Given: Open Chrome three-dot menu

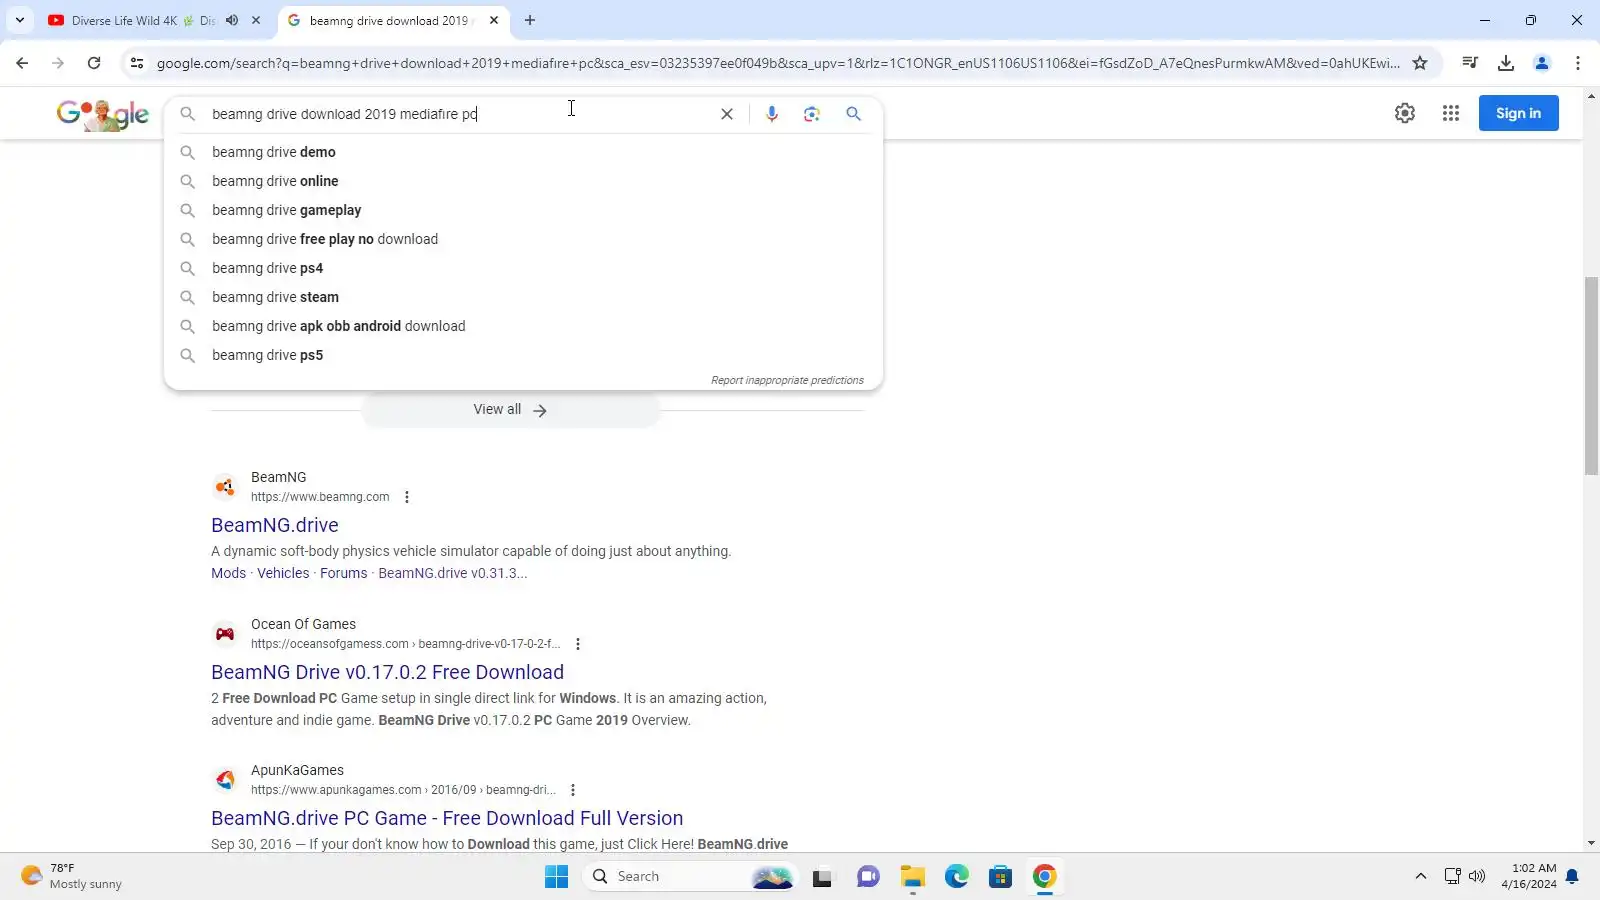Looking at the screenshot, I should coord(1578,63).
